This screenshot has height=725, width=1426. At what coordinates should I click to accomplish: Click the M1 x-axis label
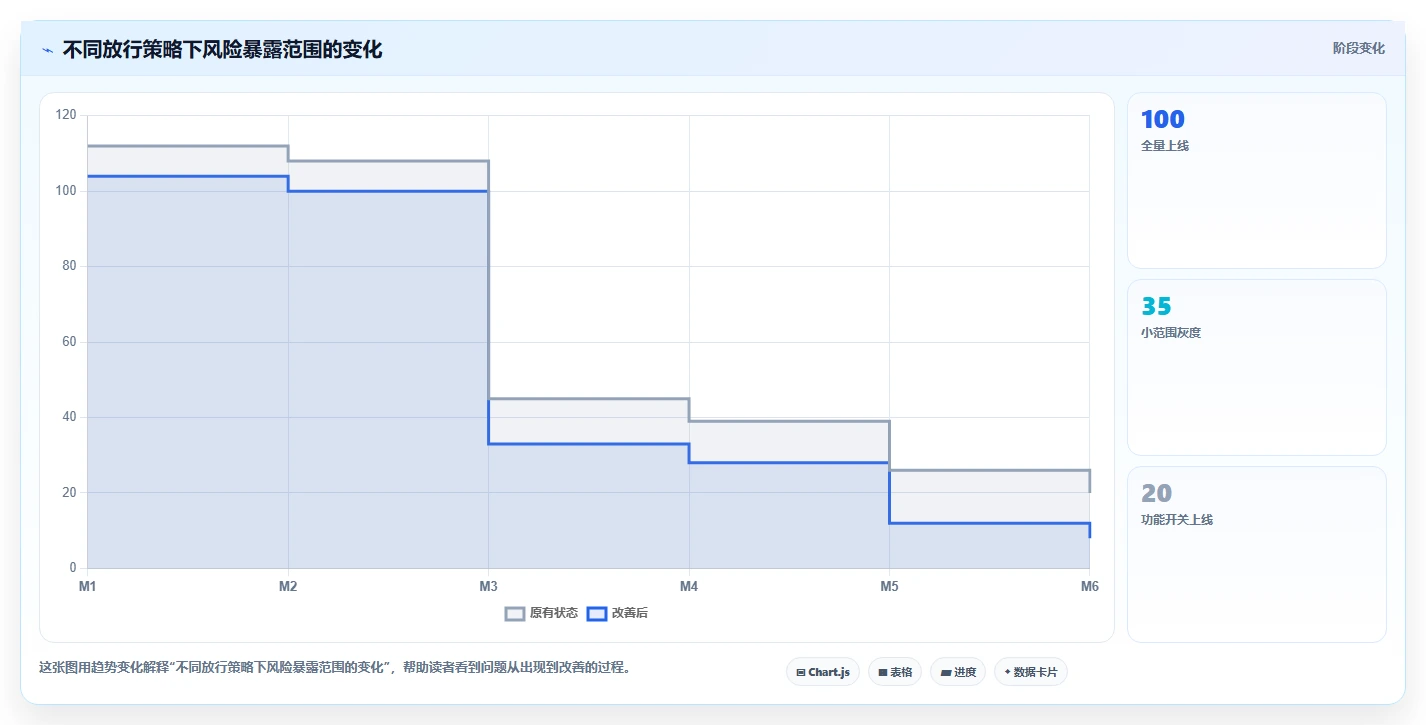88,587
